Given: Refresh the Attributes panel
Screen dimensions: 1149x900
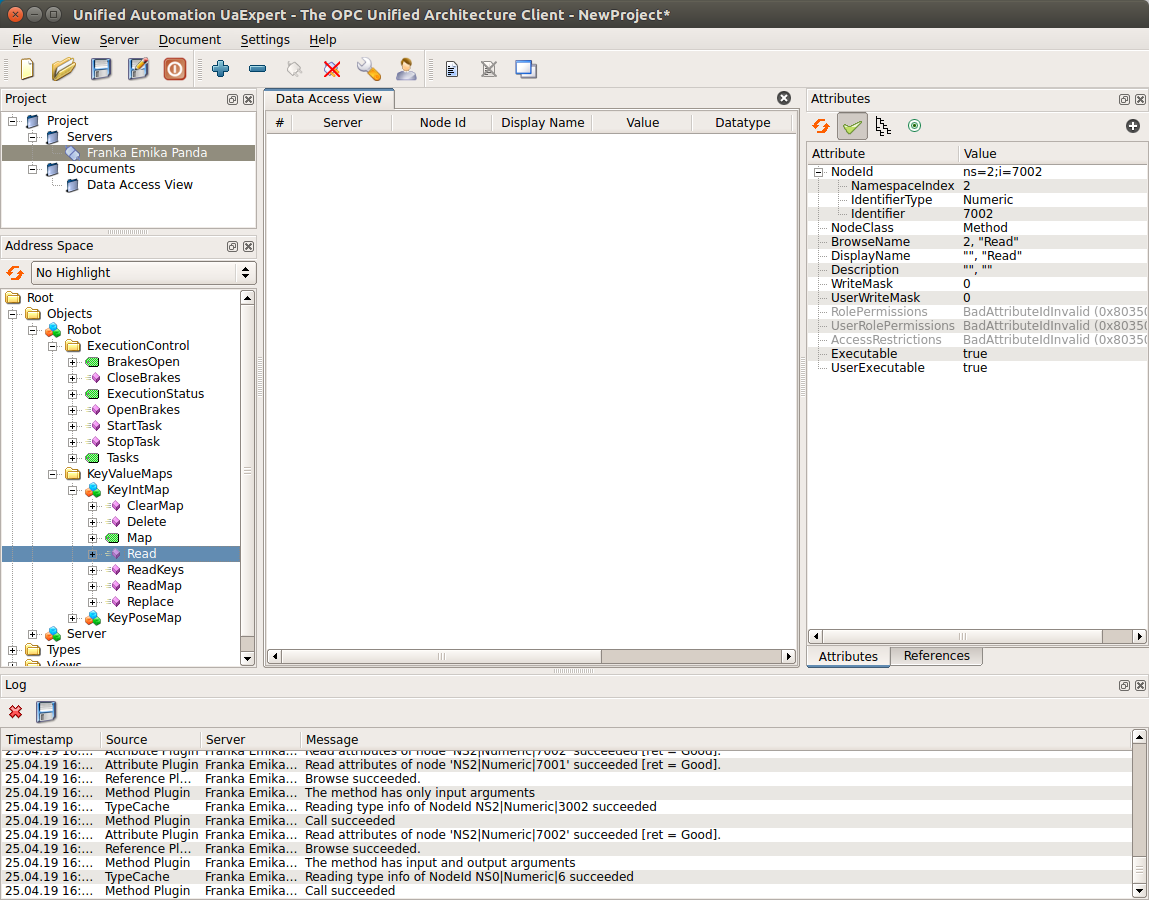Looking at the screenshot, I should (x=821, y=126).
